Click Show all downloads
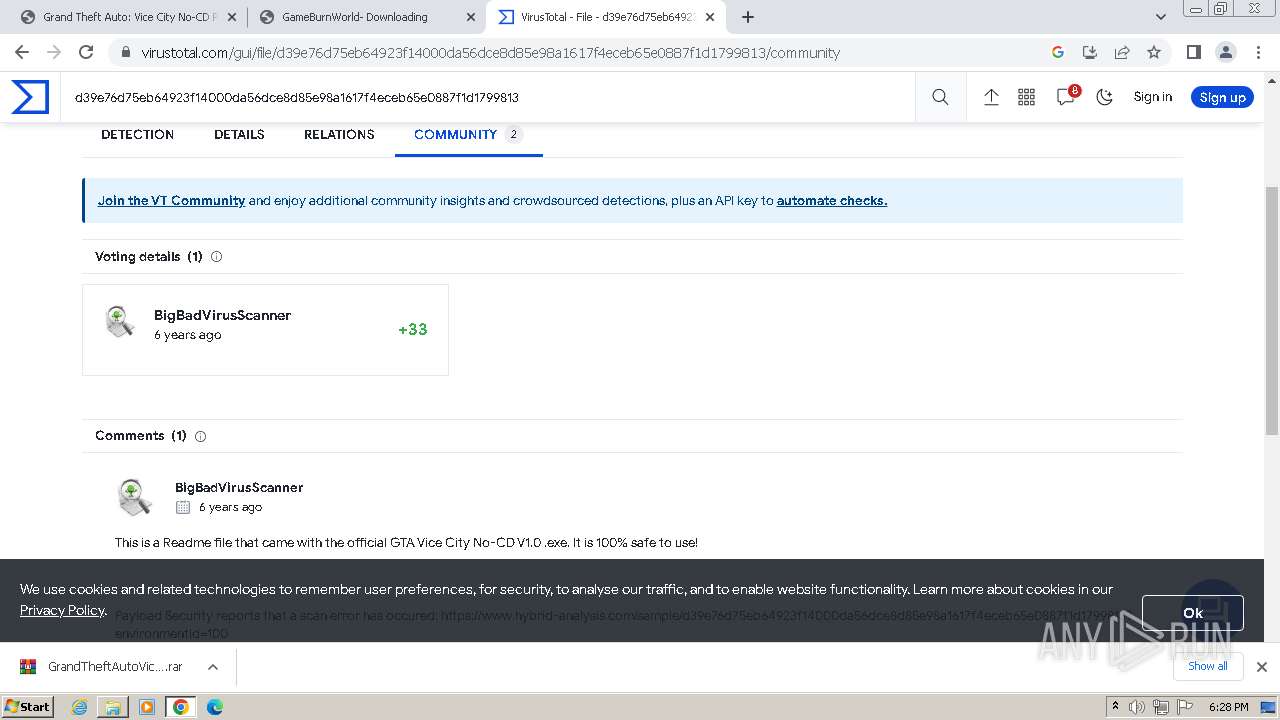This screenshot has height=720, width=1280. point(1208,666)
